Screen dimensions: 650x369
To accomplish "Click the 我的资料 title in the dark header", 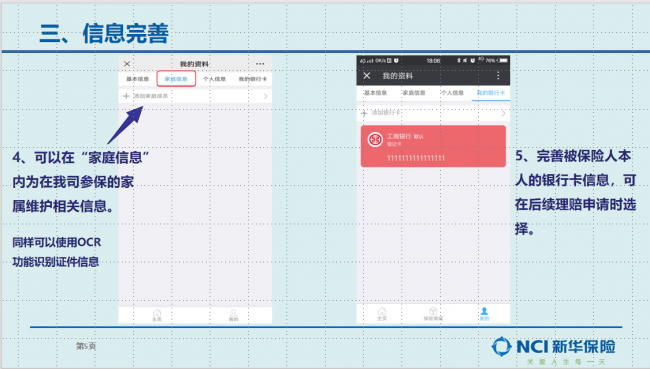I will click(x=398, y=76).
